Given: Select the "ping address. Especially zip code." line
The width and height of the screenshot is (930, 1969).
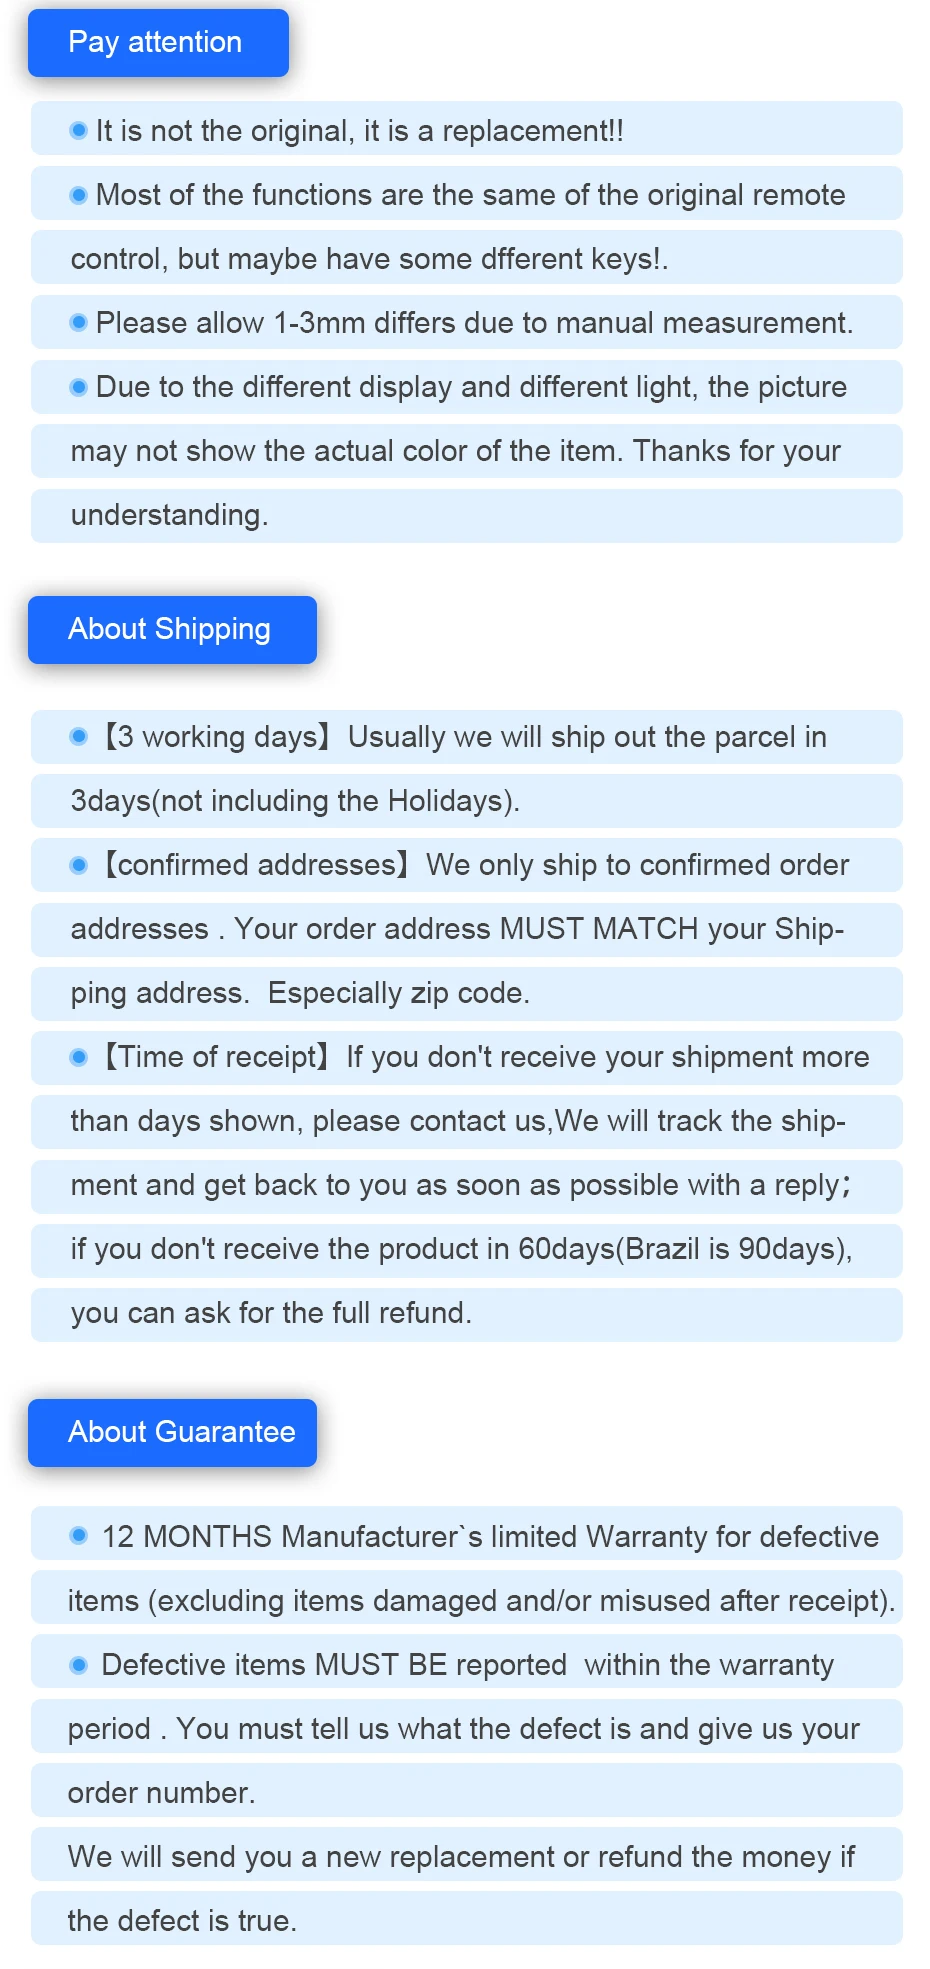Looking at the screenshot, I should pyautogui.click(x=300, y=994).
